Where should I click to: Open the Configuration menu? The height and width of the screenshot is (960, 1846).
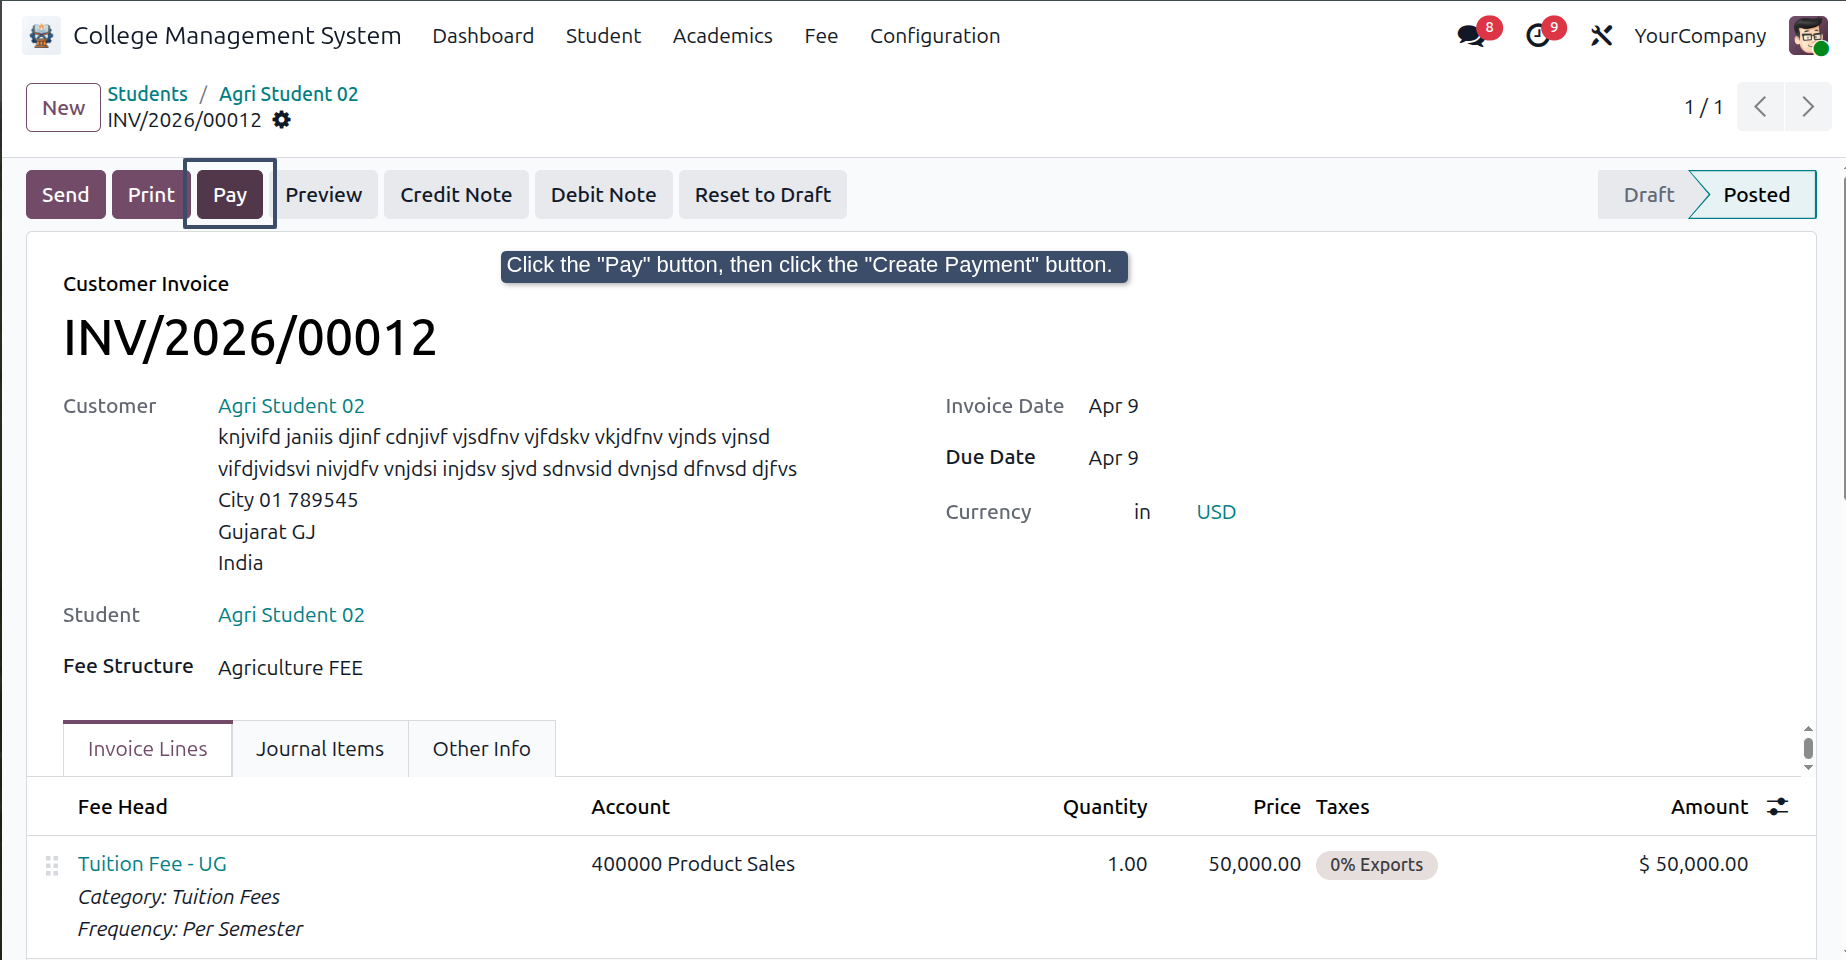point(935,36)
